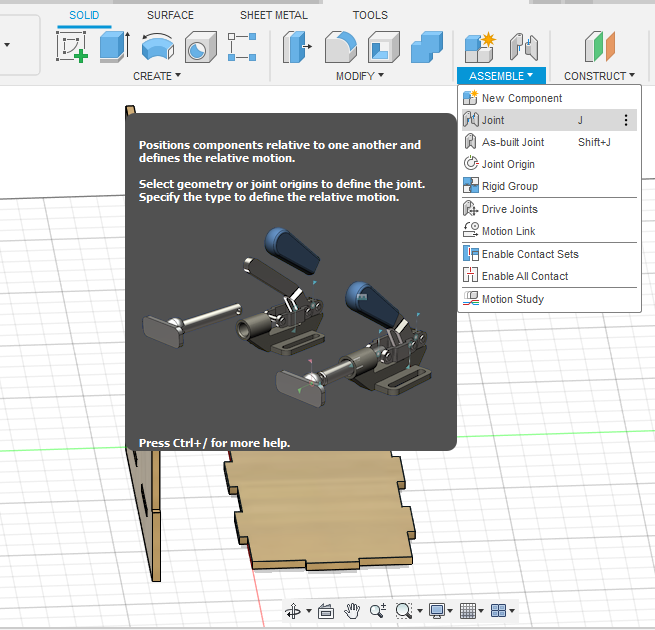Open Grid and Snaps dropdown arrow
The image size is (655, 630).
[x=481, y=611]
